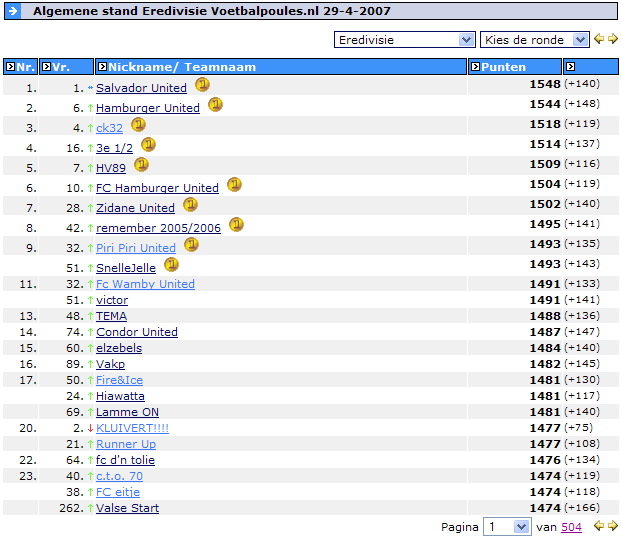The image size is (621, 539).
Task: Click the sort icon in Nr. column header
Action: (x=9, y=67)
